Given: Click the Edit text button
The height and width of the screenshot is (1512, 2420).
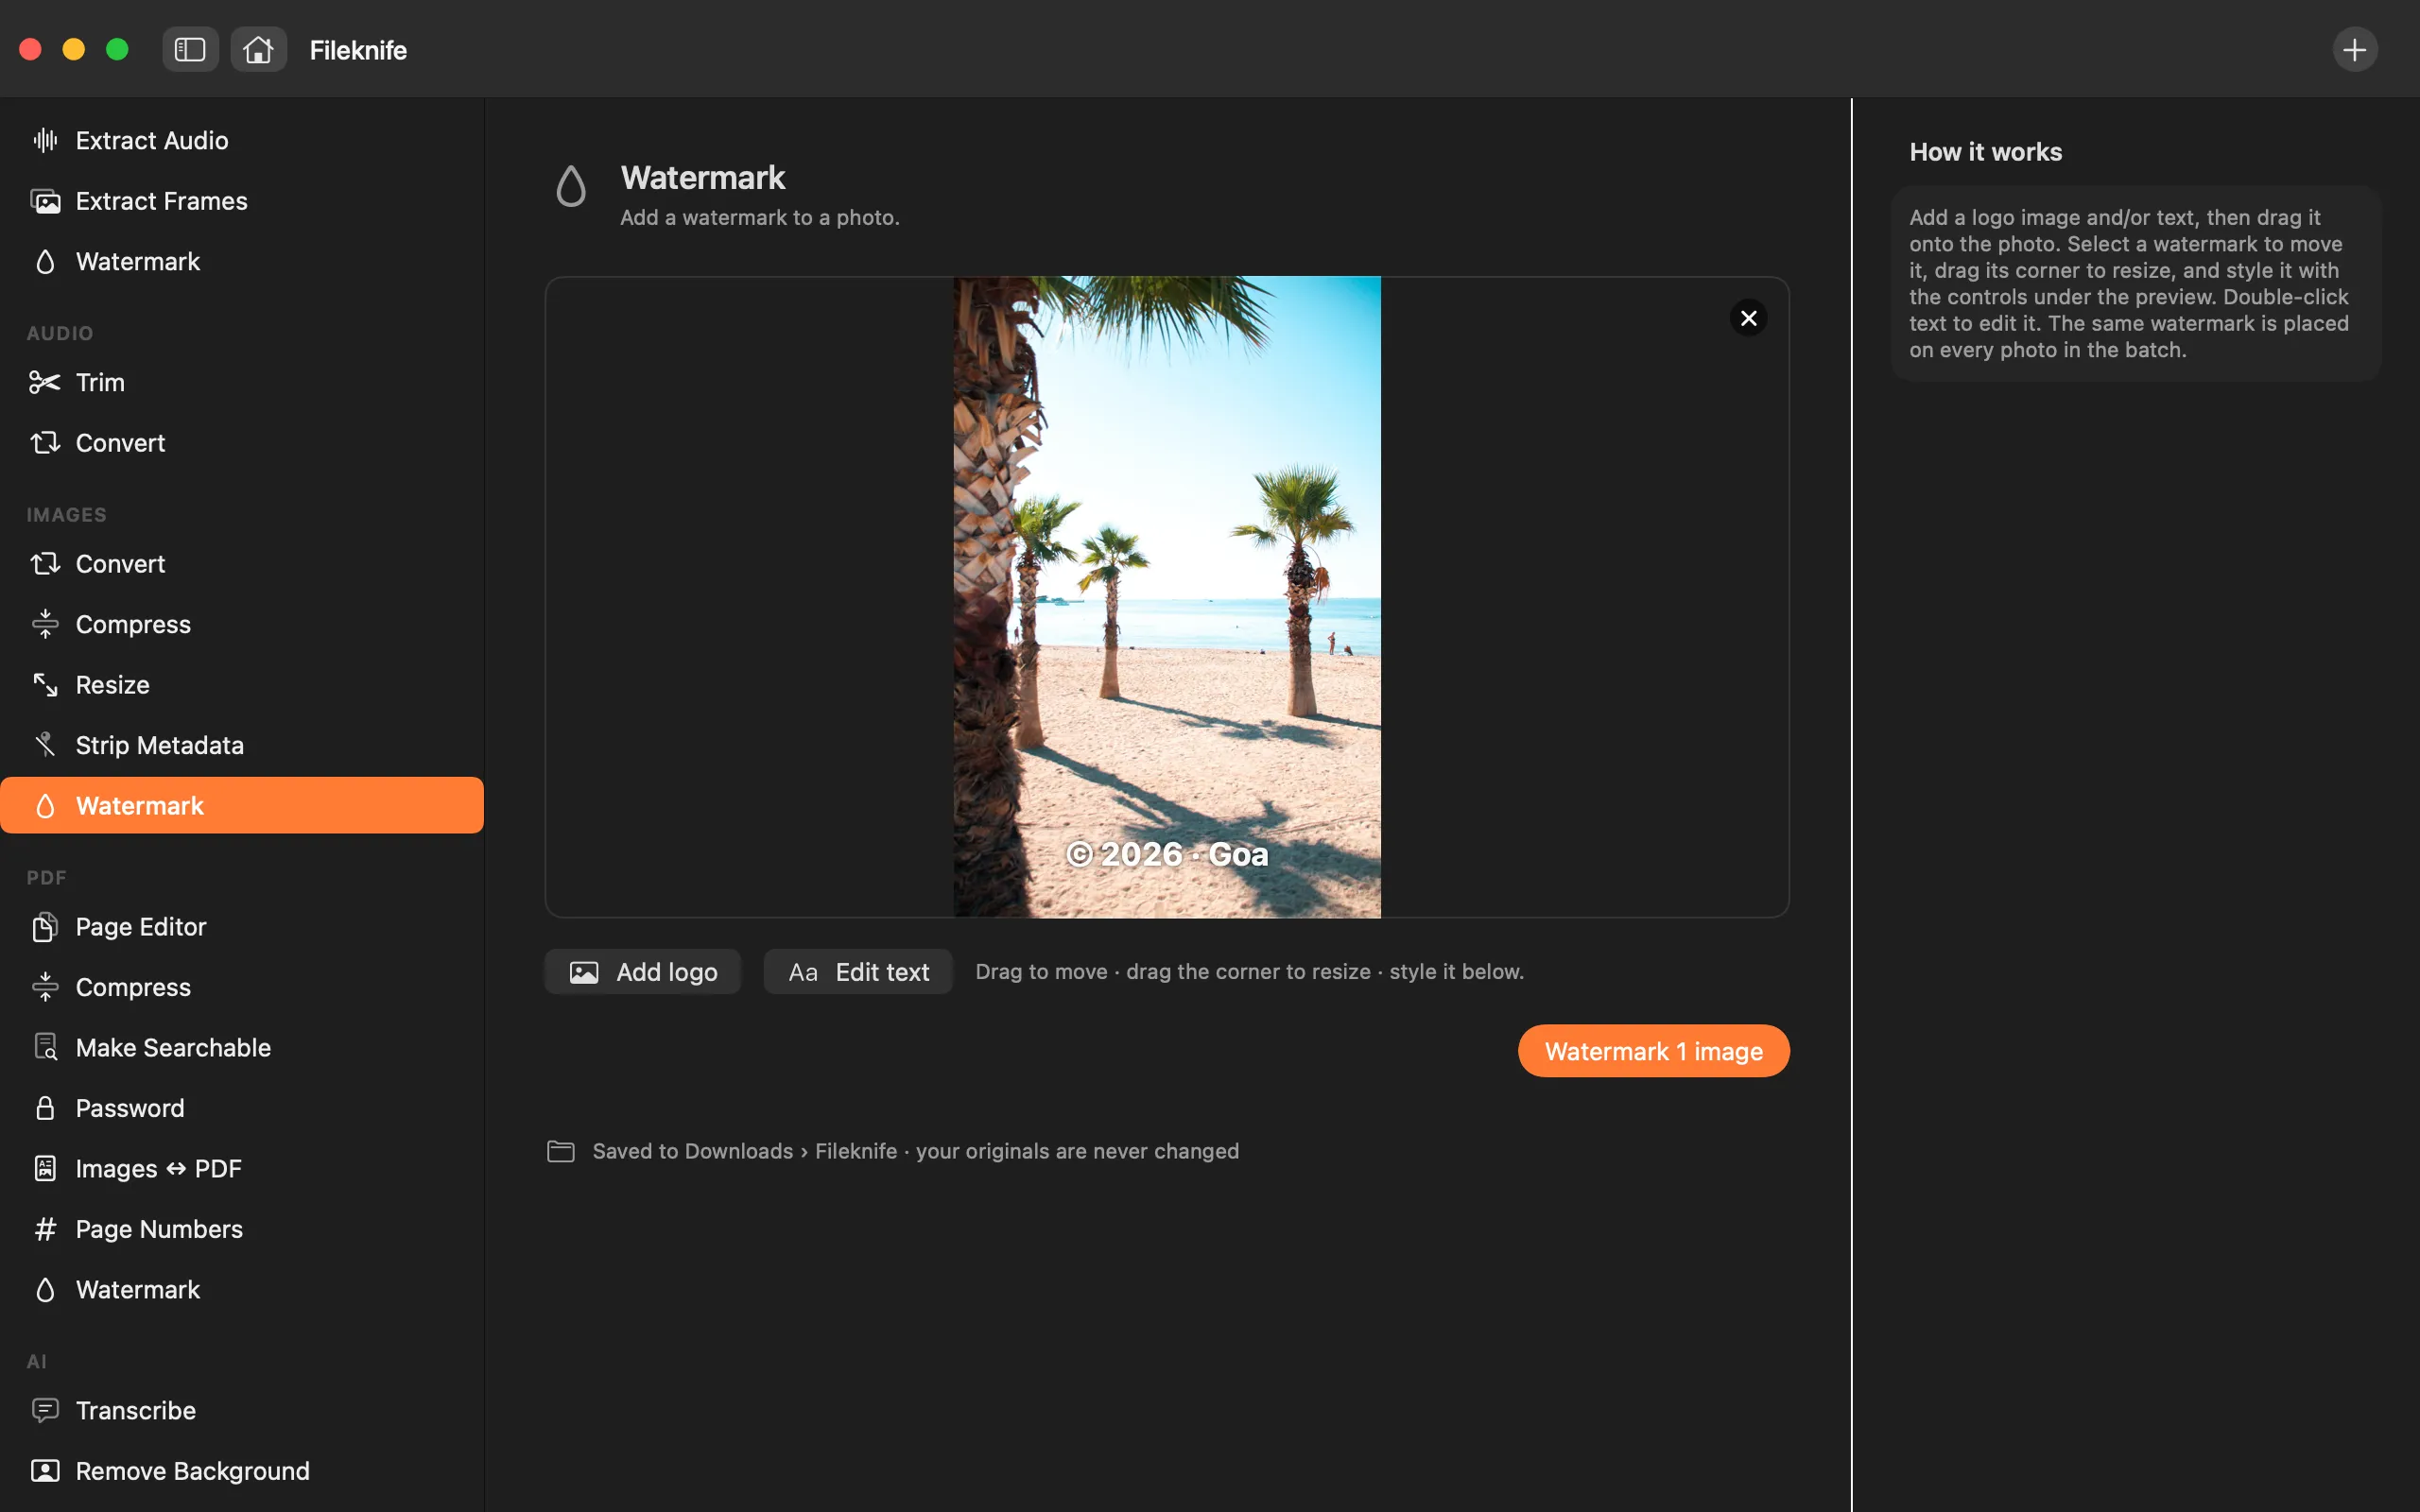Looking at the screenshot, I should click(x=859, y=972).
